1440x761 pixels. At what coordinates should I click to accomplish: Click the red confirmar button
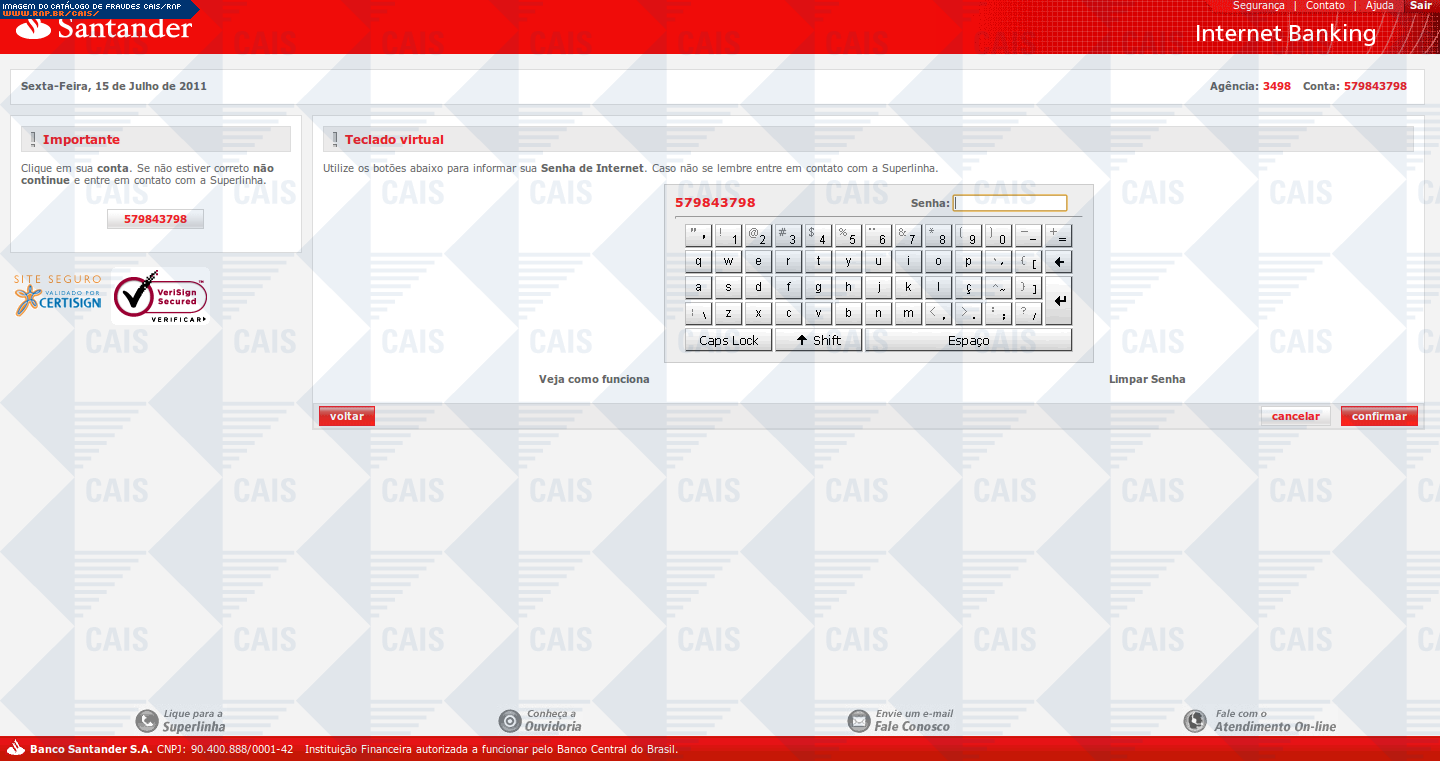(x=1379, y=416)
